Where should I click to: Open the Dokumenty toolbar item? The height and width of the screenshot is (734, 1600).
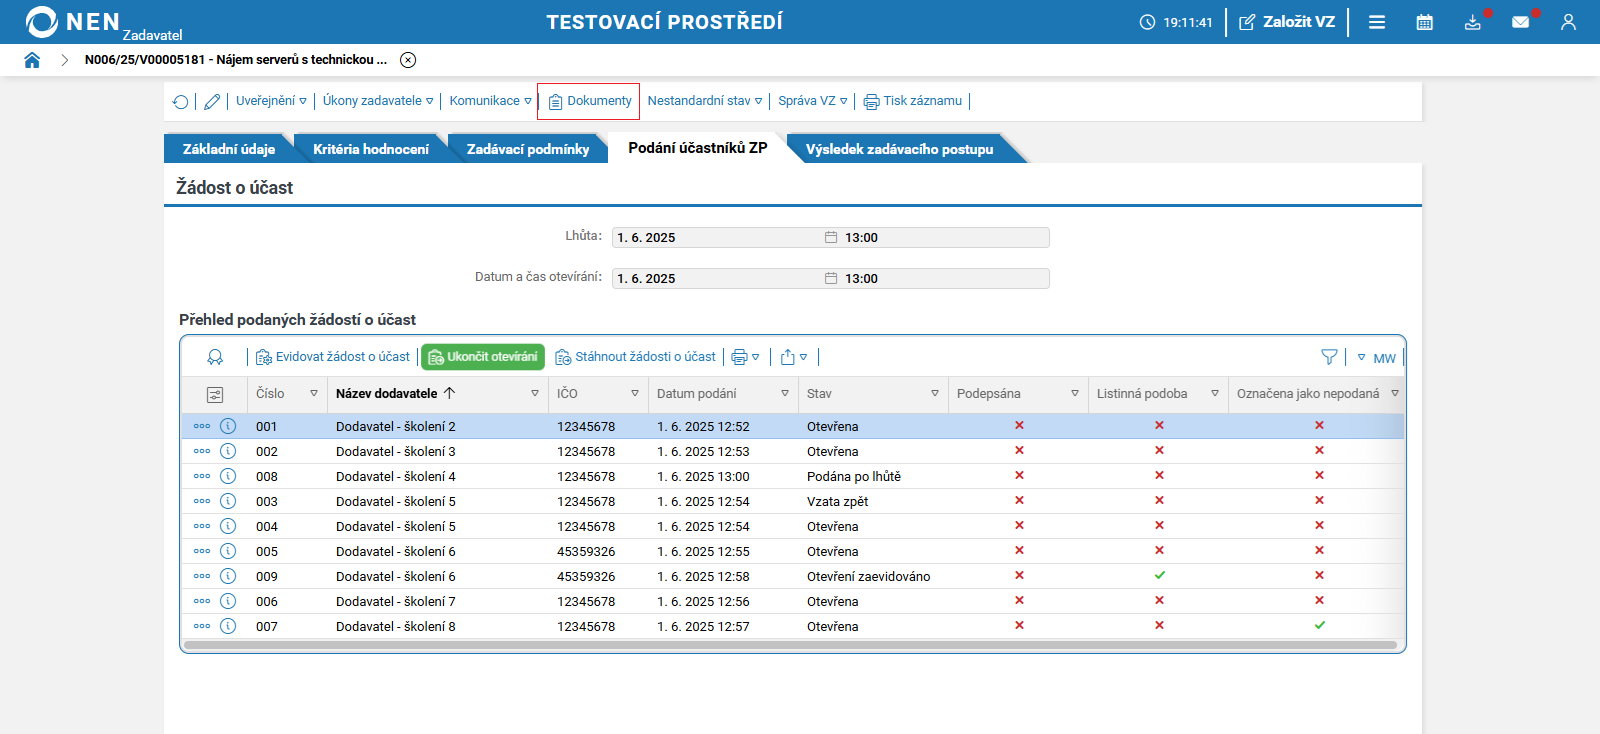(x=589, y=101)
